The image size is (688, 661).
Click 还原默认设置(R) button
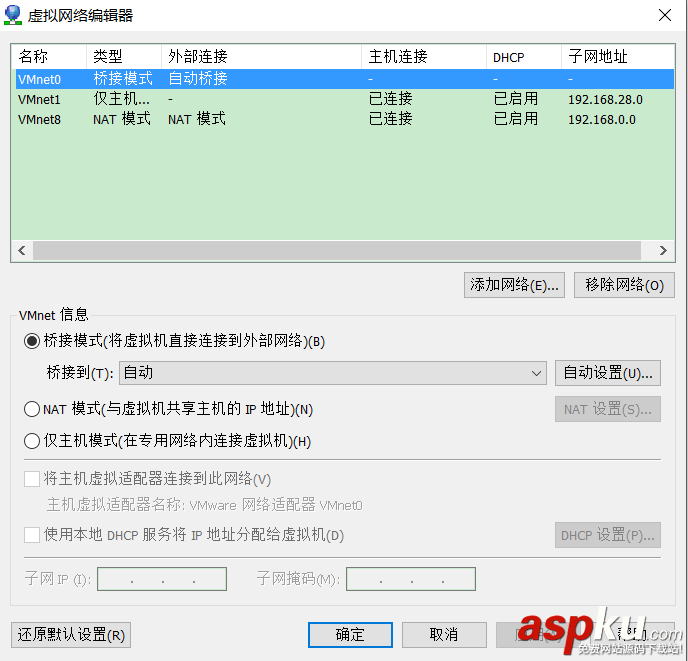pyautogui.click(x=71, y=635)
